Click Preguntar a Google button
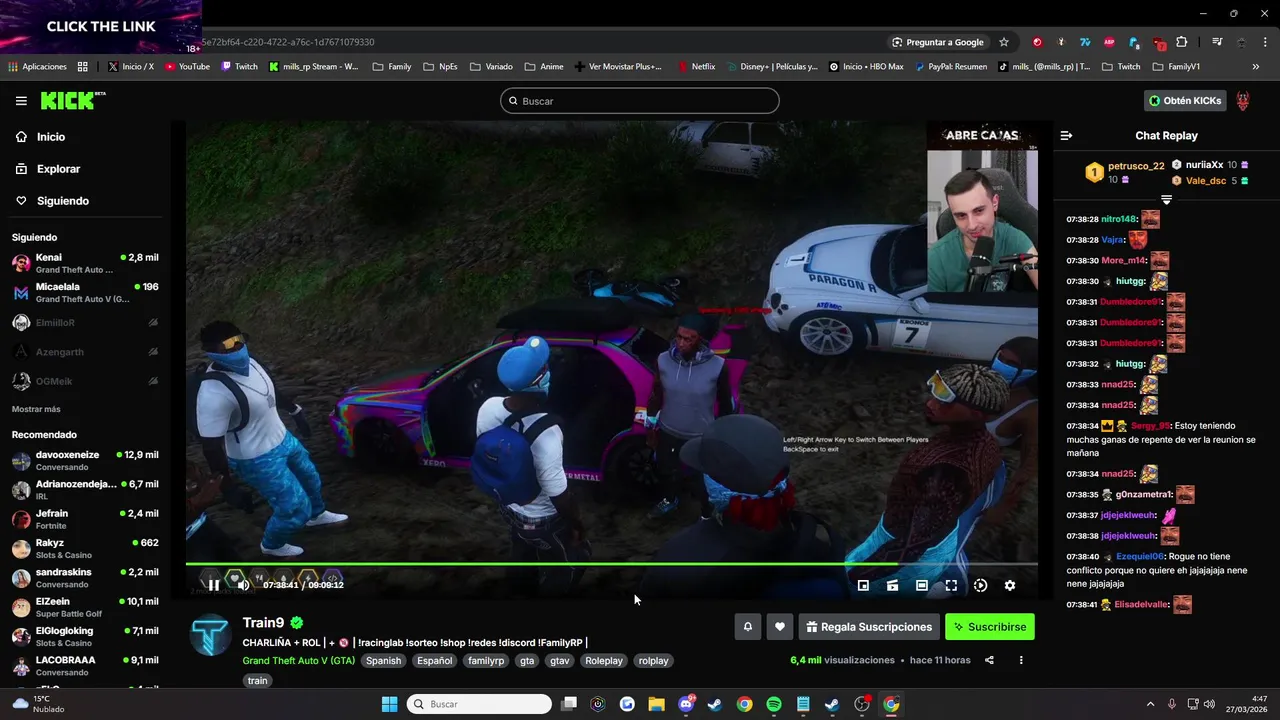Image resolution: width=1280 pixels, height=720 pixels. coord(937,42)
